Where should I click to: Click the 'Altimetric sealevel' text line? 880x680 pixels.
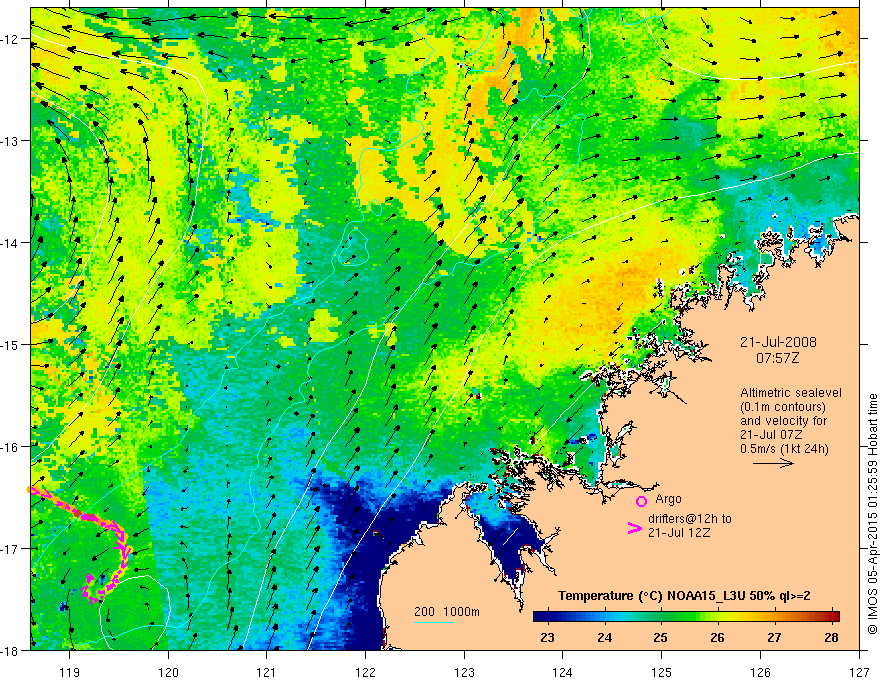(x=791, y=393)
